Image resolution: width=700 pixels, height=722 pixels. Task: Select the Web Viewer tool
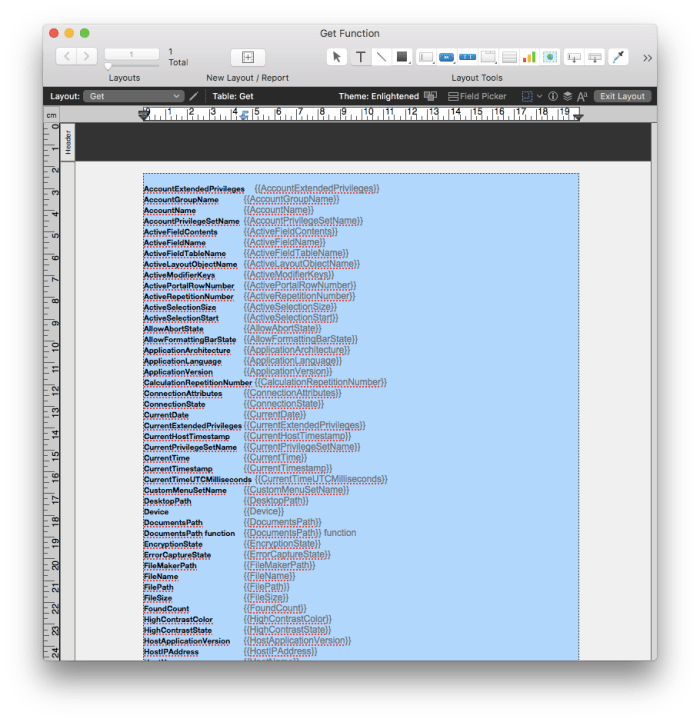550,57
